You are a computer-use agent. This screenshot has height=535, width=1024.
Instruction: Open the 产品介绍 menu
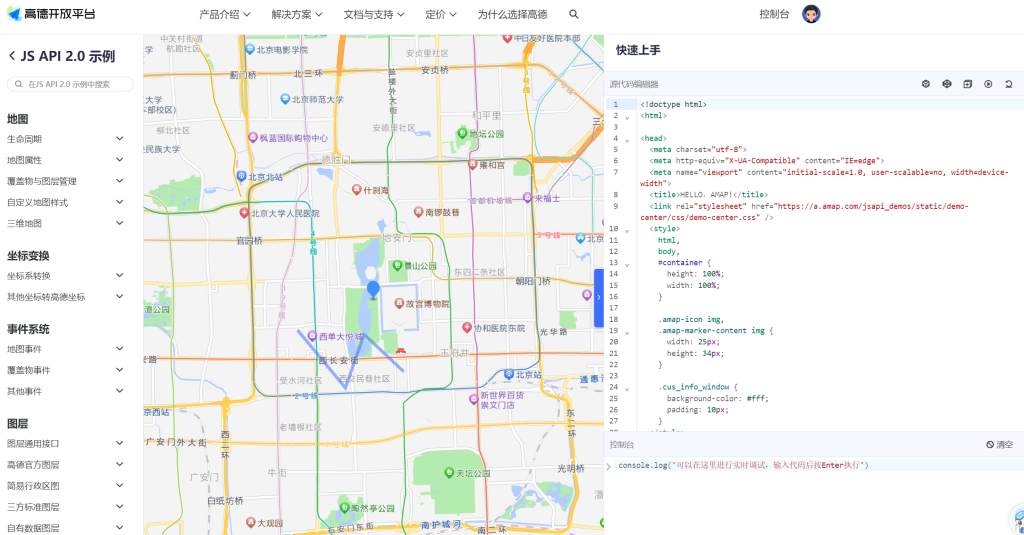coord(225,14)
